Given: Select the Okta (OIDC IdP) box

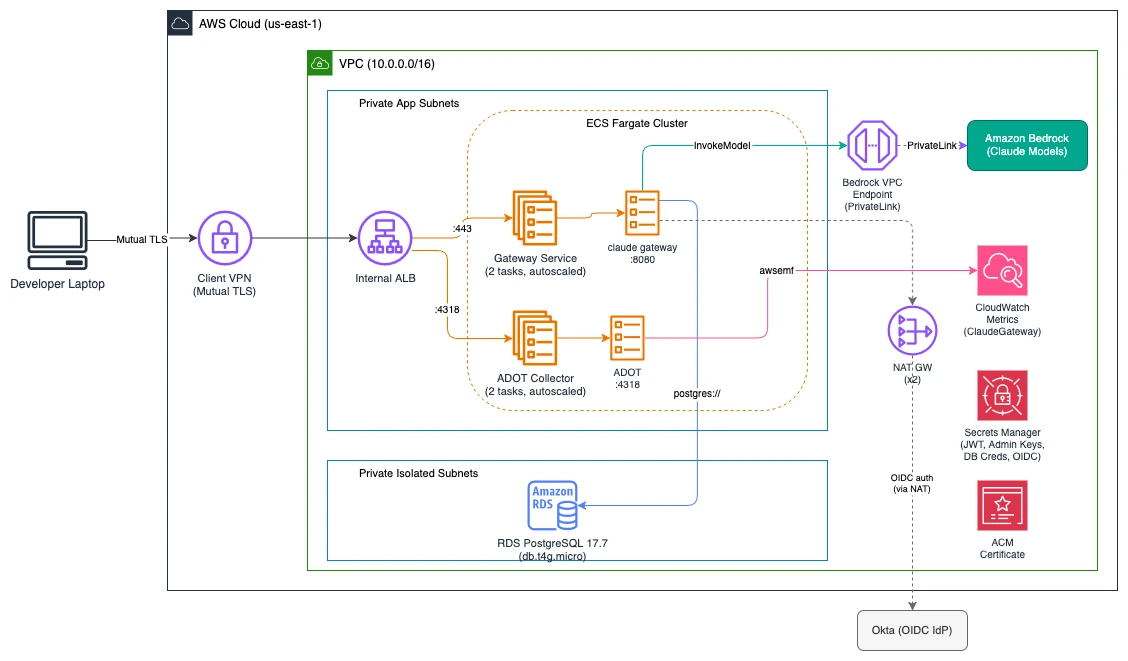Looking at the screenshot, I should point(911,630).
